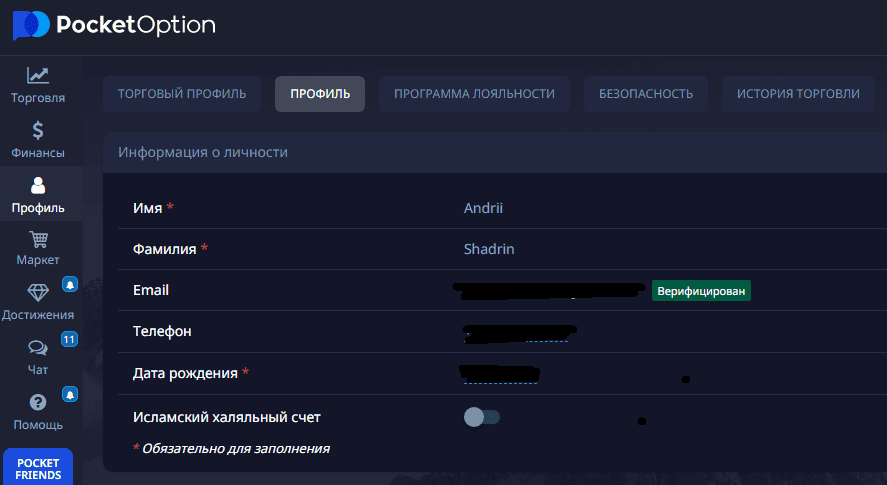The width and height of the screenshot is (887, 485).
Task: Open the Market cart icon (Маркет)
Action: [38, 239]
